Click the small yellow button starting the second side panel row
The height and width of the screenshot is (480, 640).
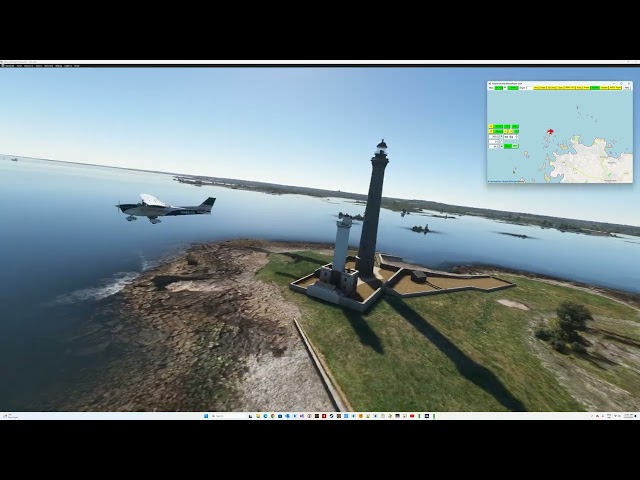coord(491,131)
